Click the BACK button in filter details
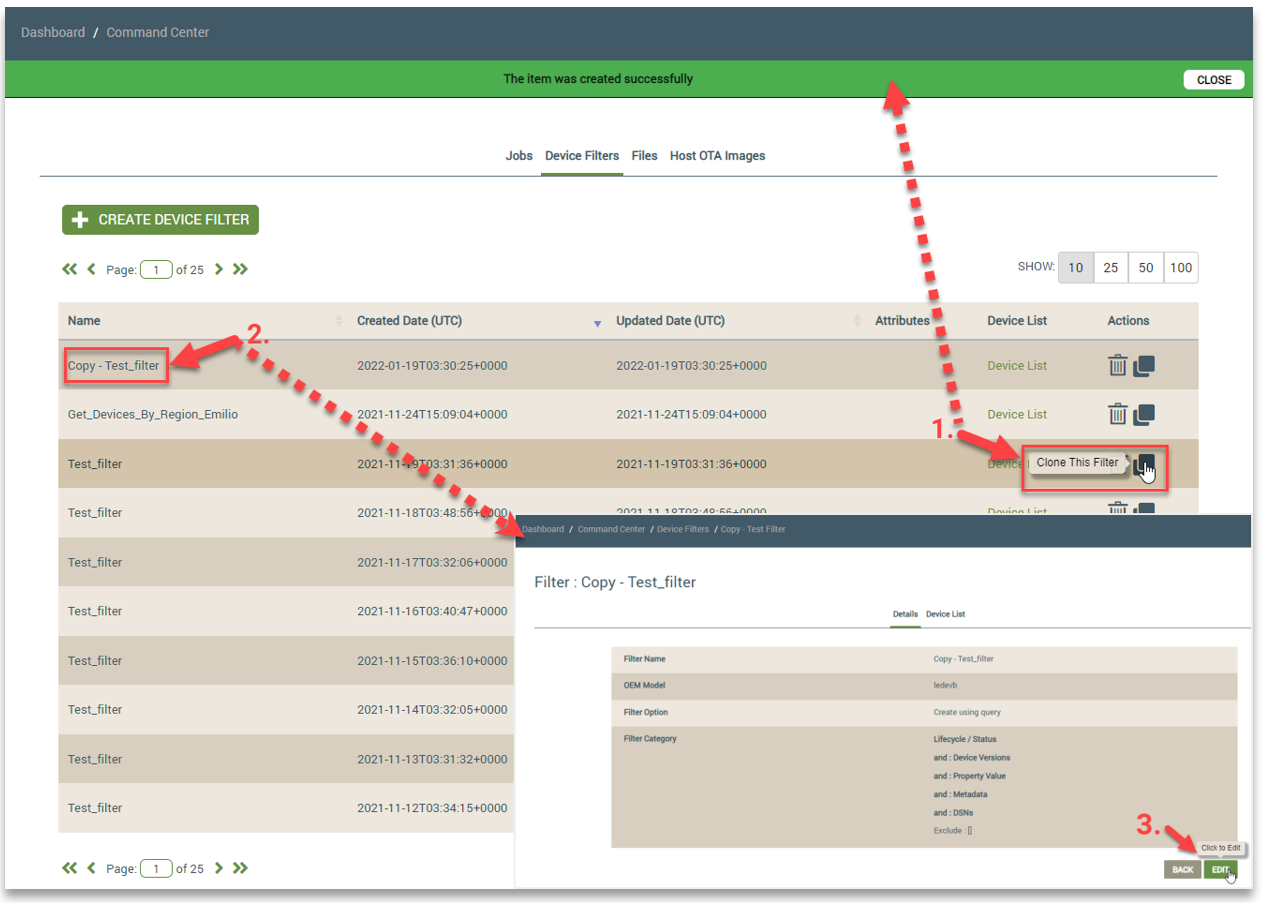The height and width of the screenshot is (903, 1262). [1182, 870]
